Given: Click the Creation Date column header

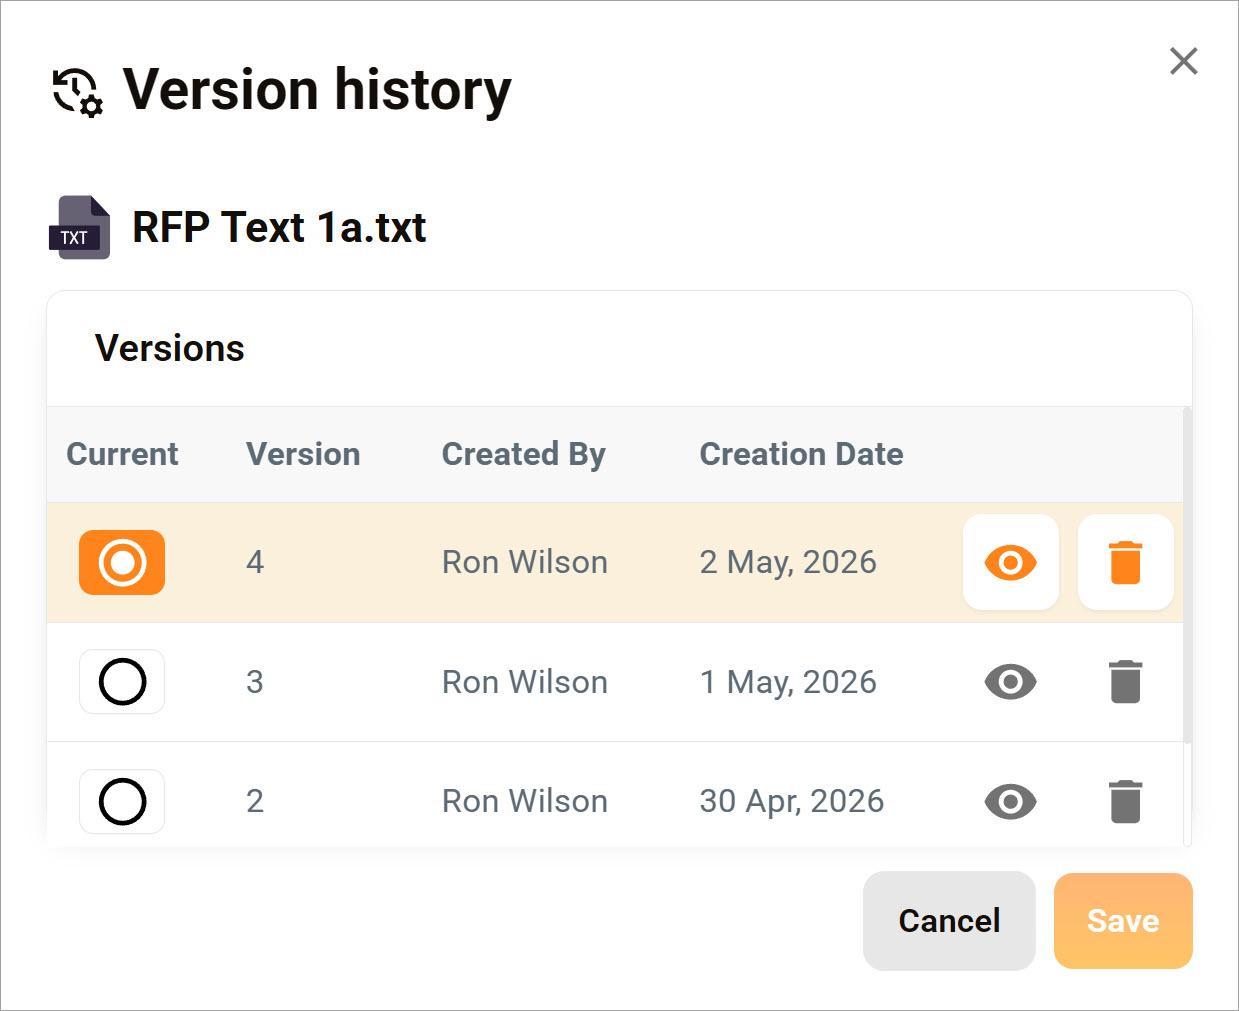Looking at the screenshot, I should tap(801, 454).
